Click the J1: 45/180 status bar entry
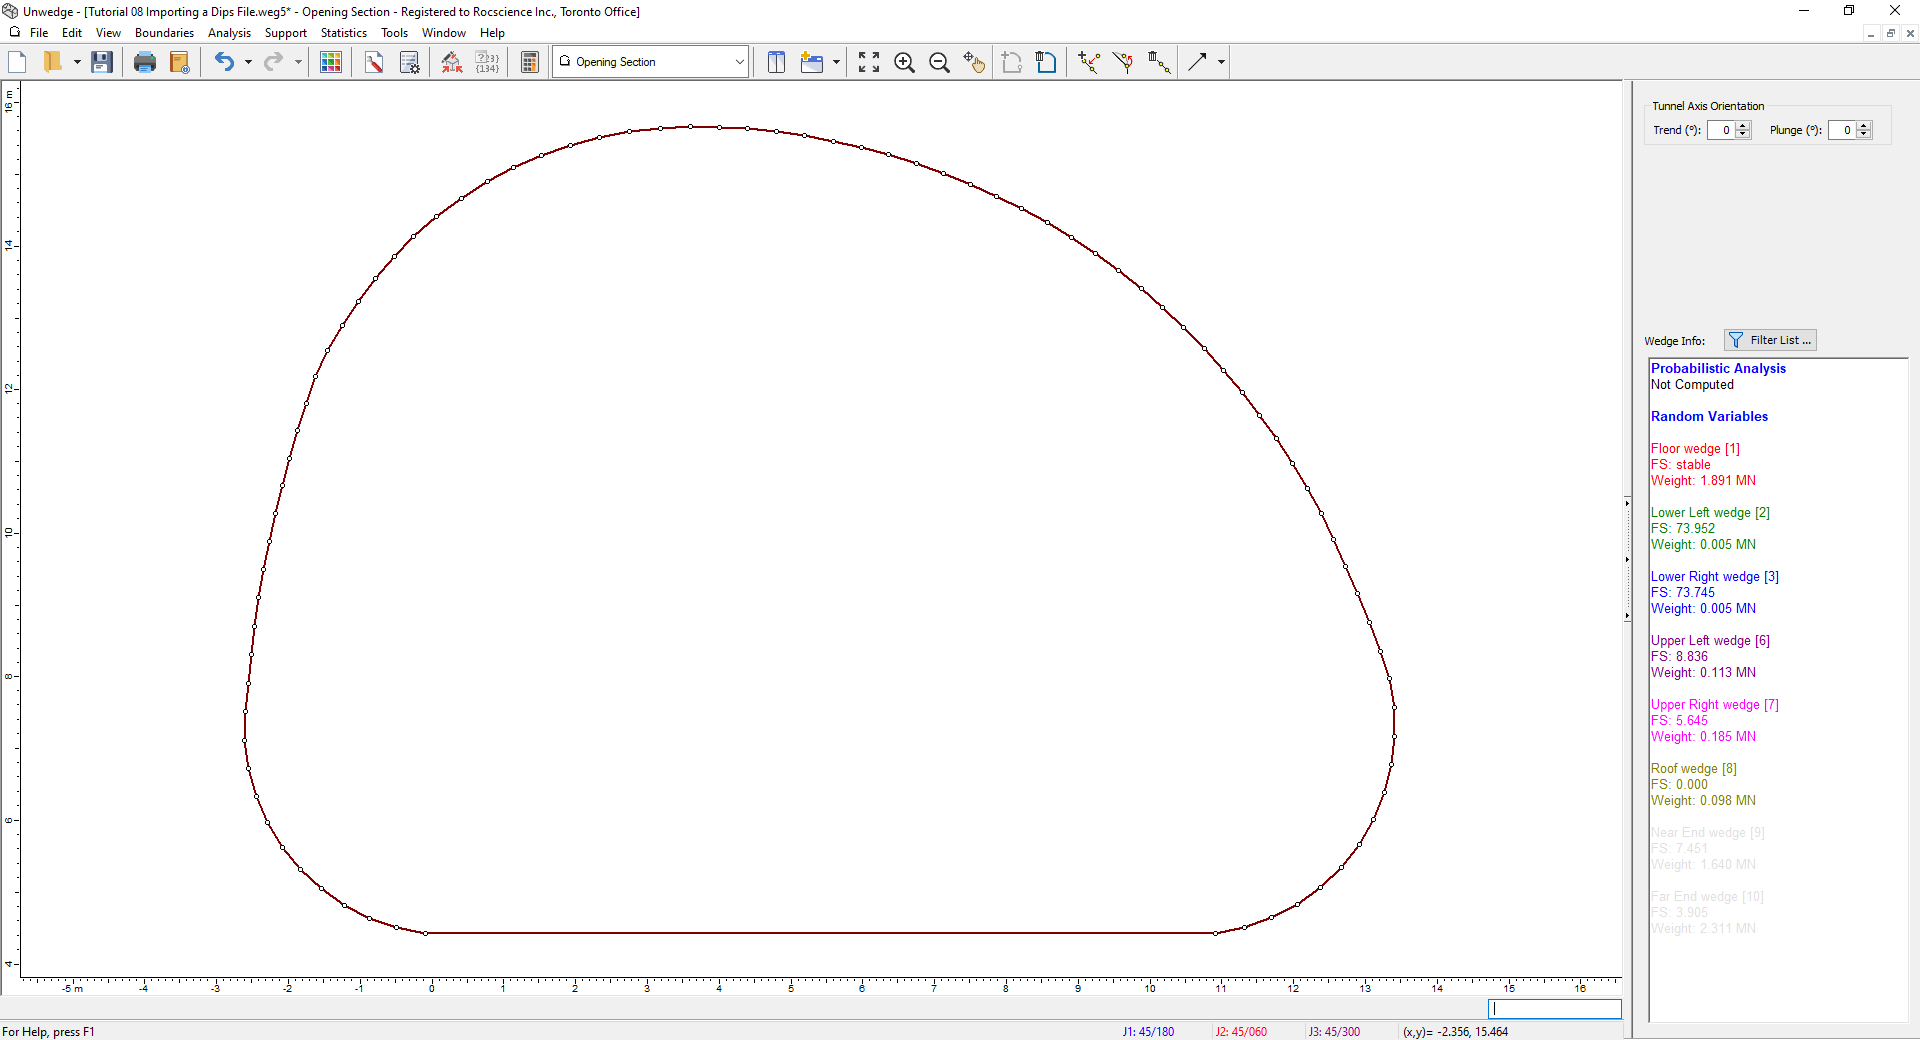This screenshot has width=1920, height=1040. (1148, 1032)
